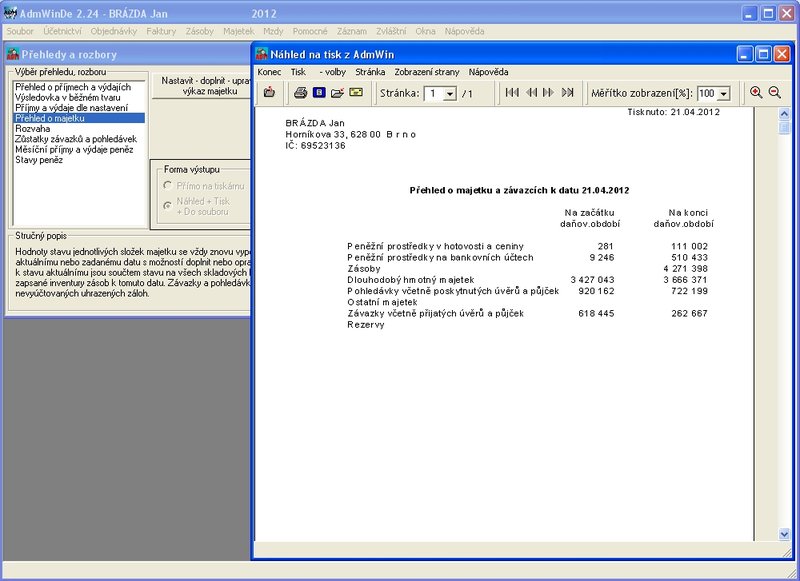The image size is (800, 581).
Task: Open Faktury menu in main window
Action: 161,31
